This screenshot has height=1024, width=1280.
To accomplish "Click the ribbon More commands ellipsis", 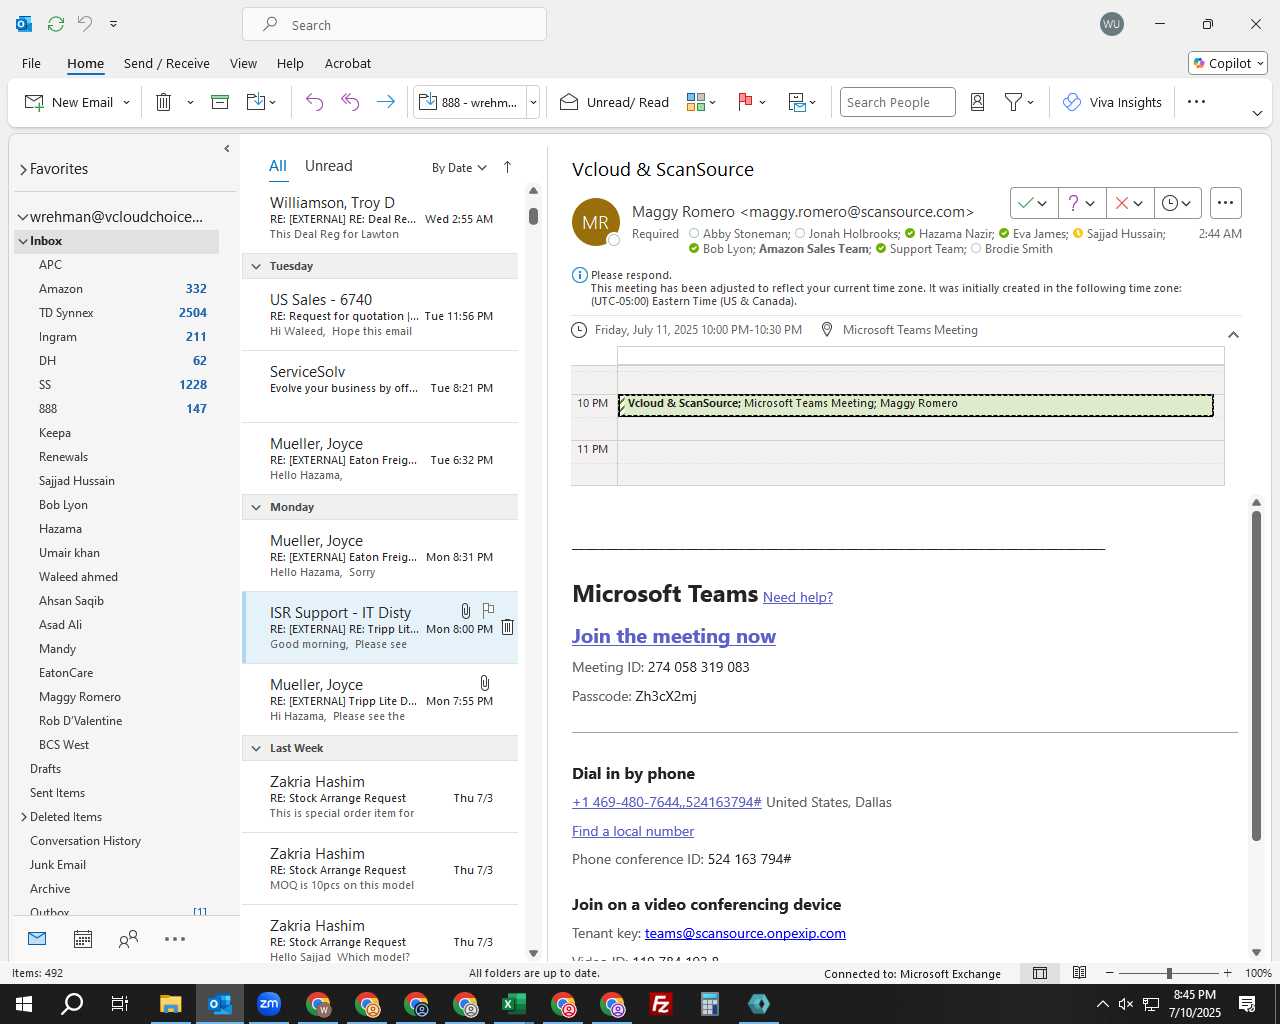I will (x=1196, y=102).
